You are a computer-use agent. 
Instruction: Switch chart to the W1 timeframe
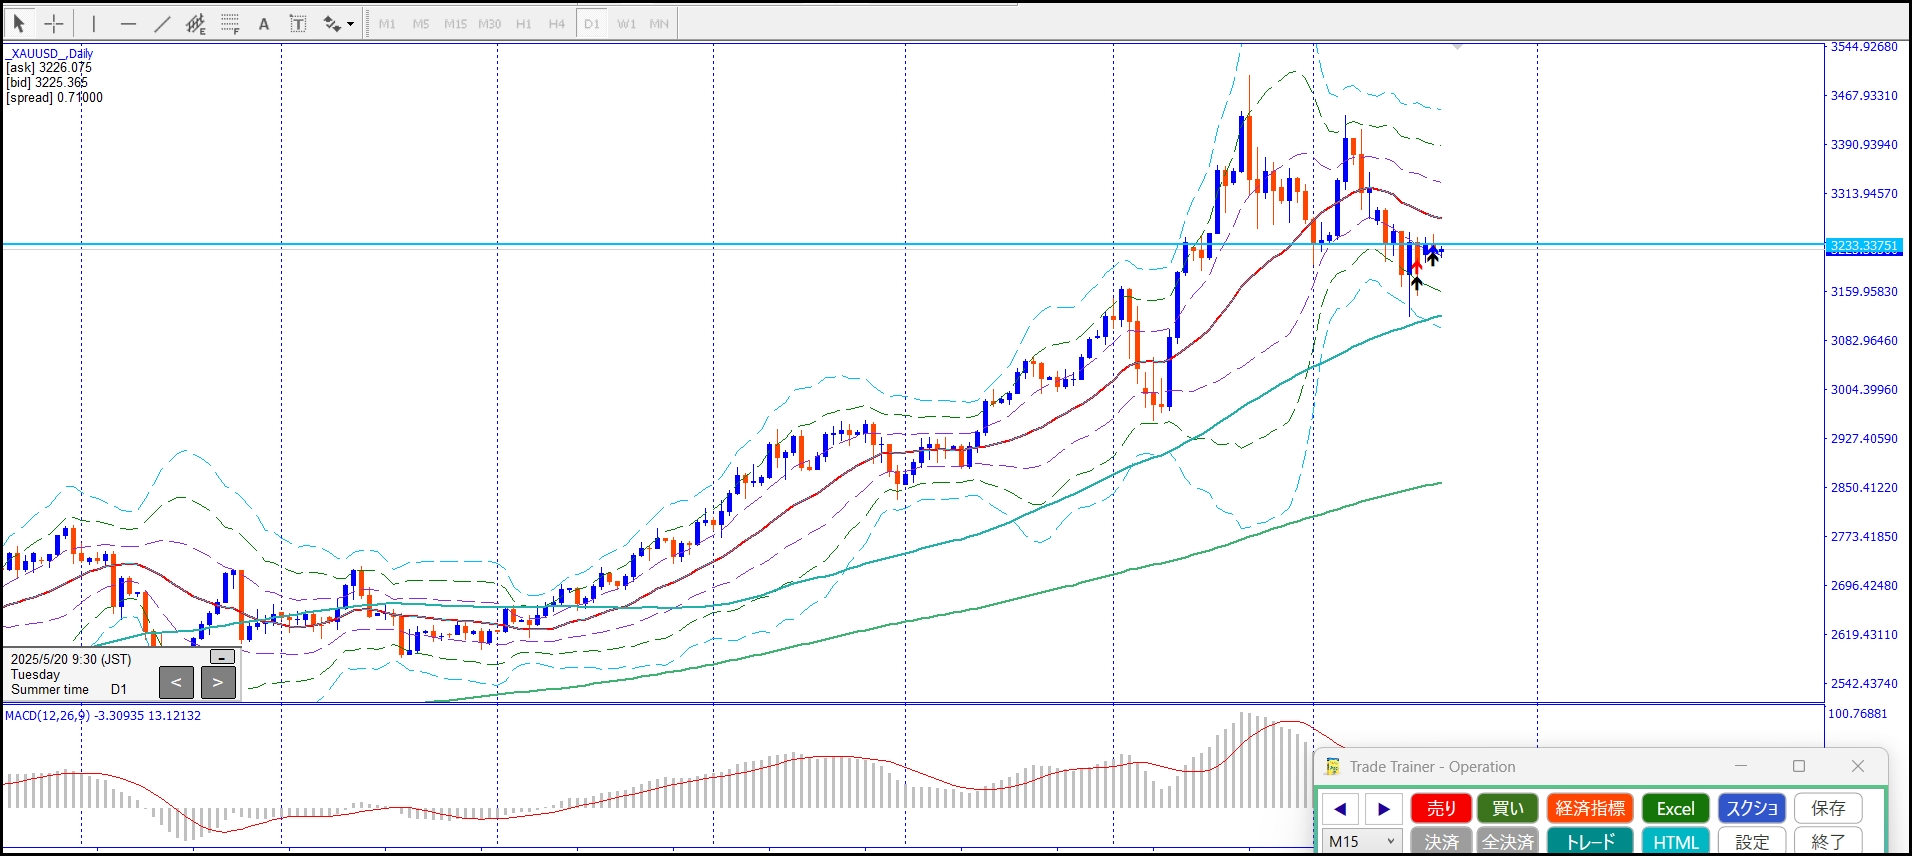tap(626, 24)
